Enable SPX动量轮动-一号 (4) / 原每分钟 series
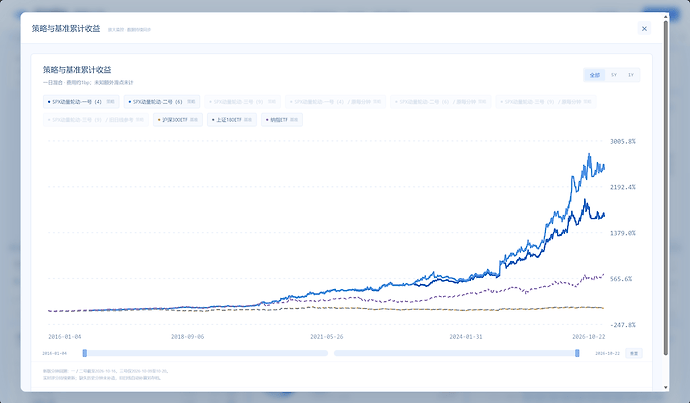Viewport: 690px width, 403px height. (335, 102)
